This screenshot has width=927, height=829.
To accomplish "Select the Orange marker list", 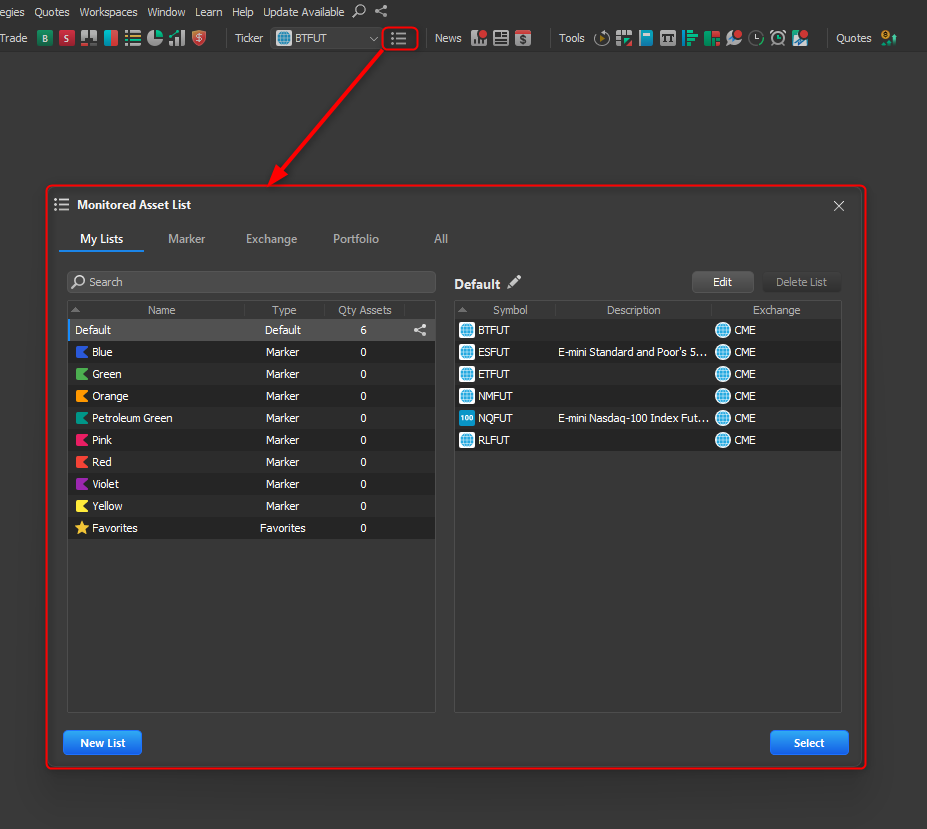I will coord(251,396).
